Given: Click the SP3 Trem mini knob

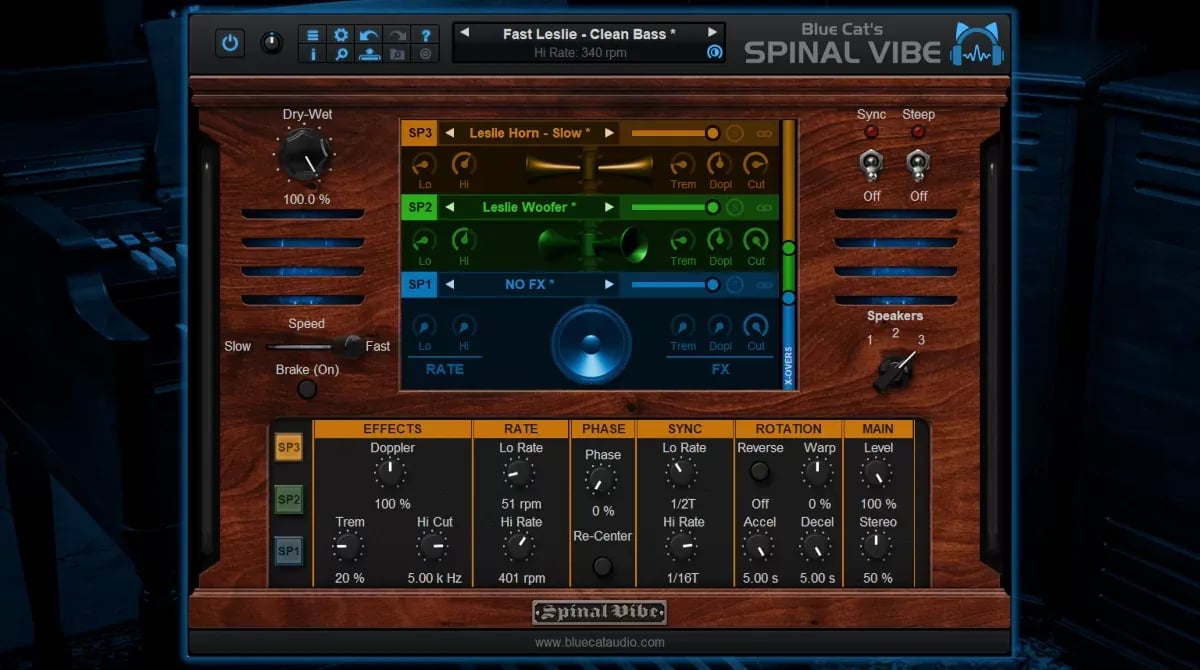Looking at the screenshot, I should [x=683, y=165].
